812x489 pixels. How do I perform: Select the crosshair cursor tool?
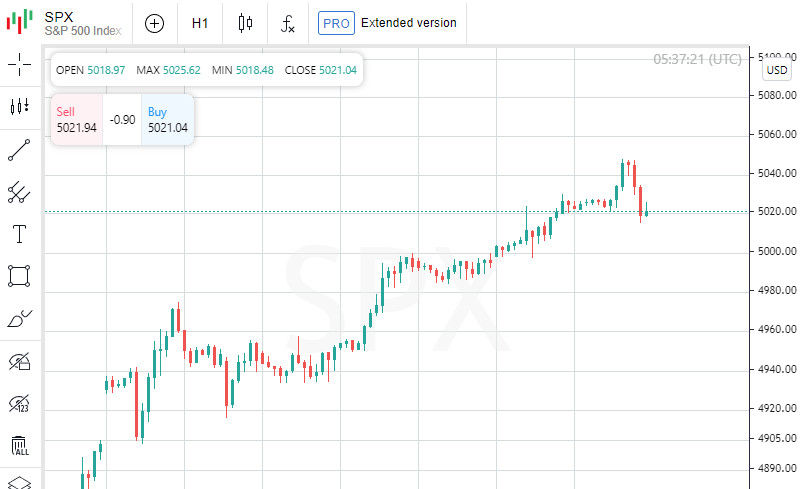(x=19, y=65)
